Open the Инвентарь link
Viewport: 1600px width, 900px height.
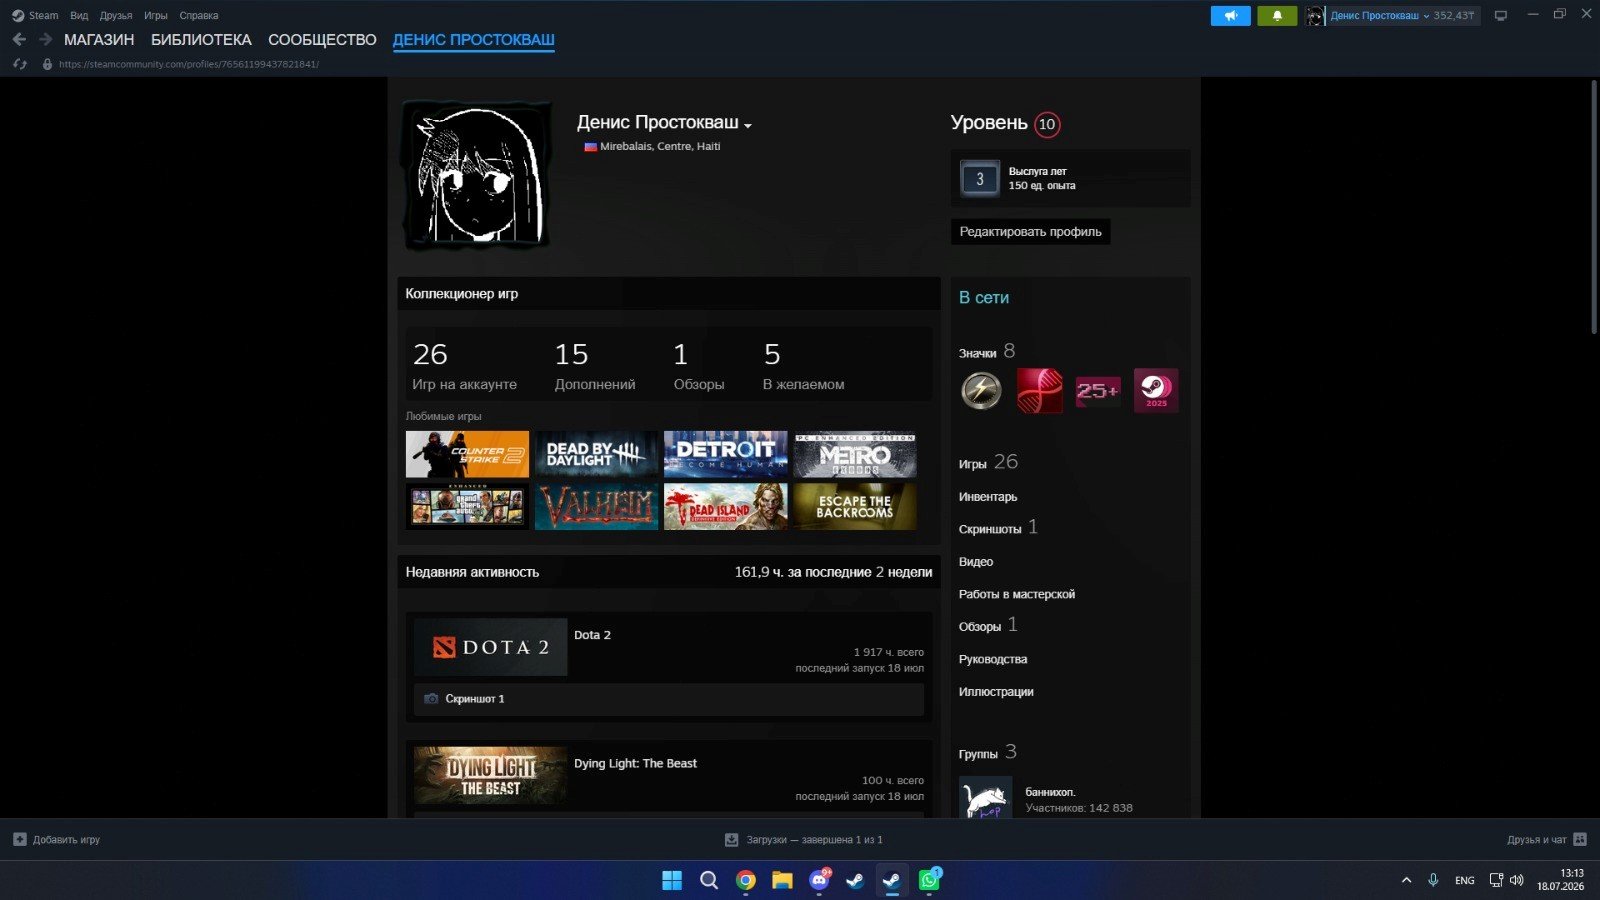(x=988, y=497)
